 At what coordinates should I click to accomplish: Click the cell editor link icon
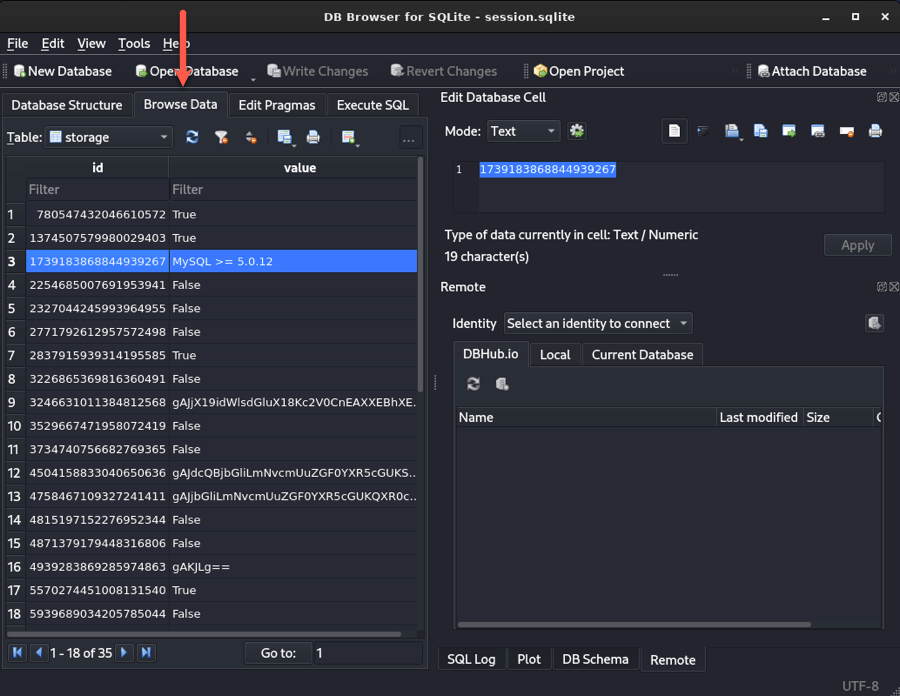[x=818, y=131]
